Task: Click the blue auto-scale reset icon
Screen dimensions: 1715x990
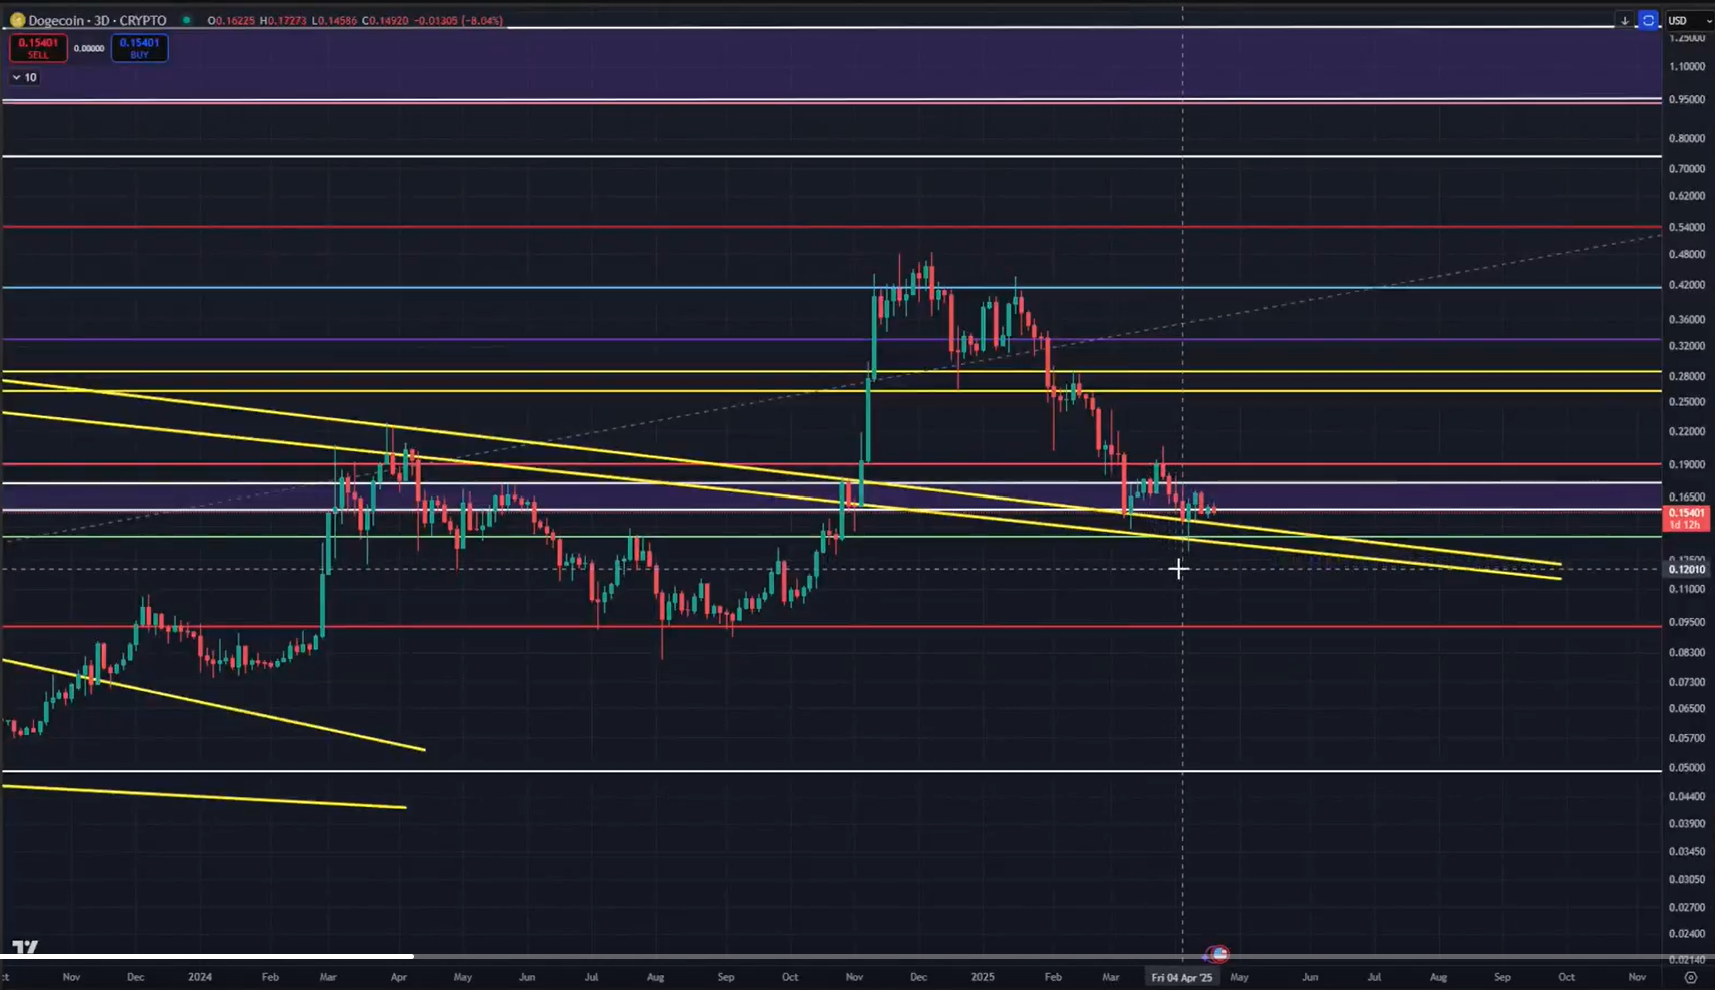Action: coord(1648,20)
